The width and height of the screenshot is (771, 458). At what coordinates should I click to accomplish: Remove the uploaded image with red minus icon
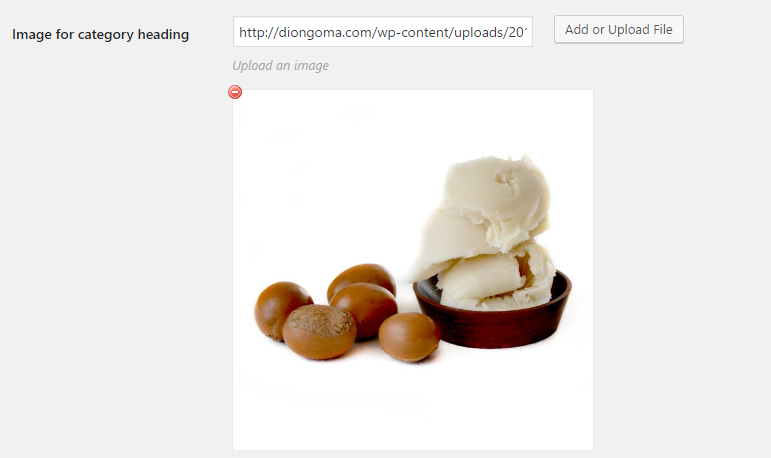click(235, 92)
